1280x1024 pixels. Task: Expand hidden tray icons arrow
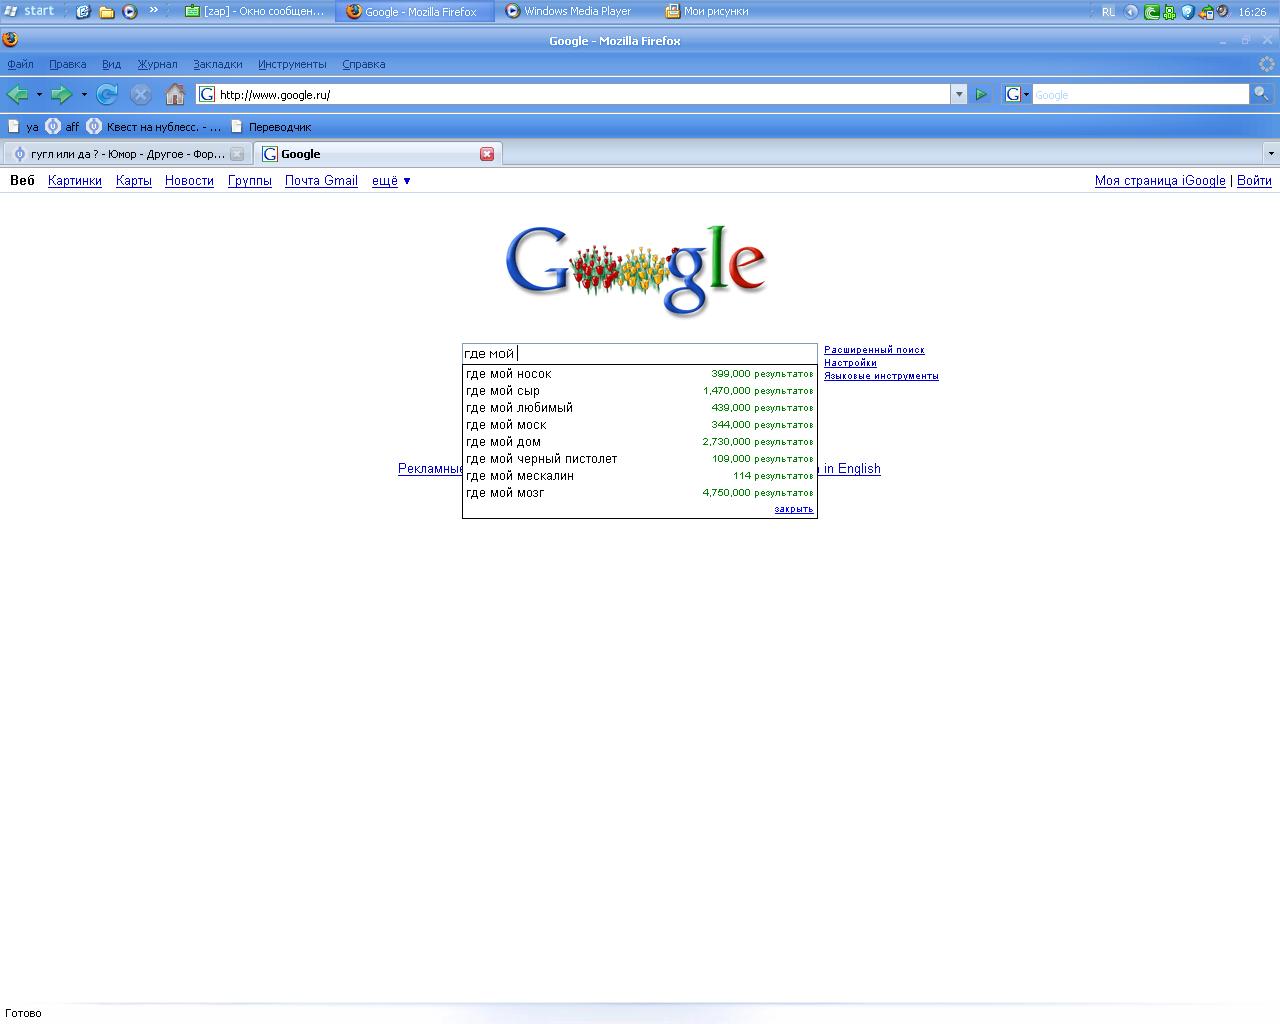tap(1131, 12)
